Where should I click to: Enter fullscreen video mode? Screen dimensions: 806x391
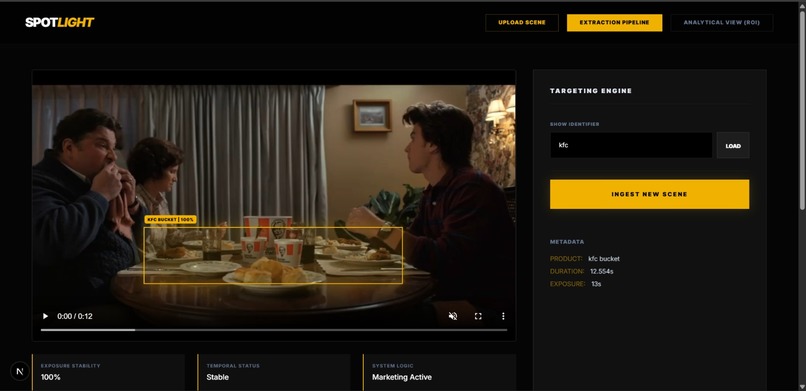pos(478,316)
